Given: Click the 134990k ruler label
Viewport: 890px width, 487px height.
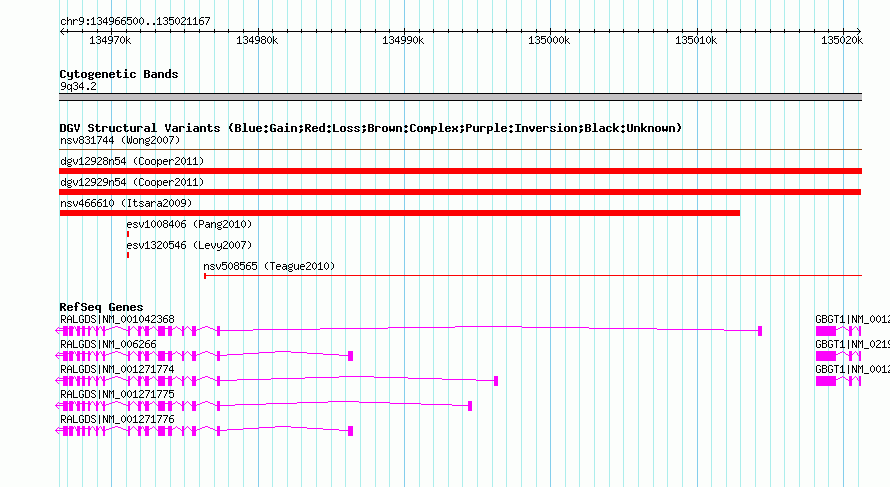Looking at the screenshot, I should click(403, 40).
